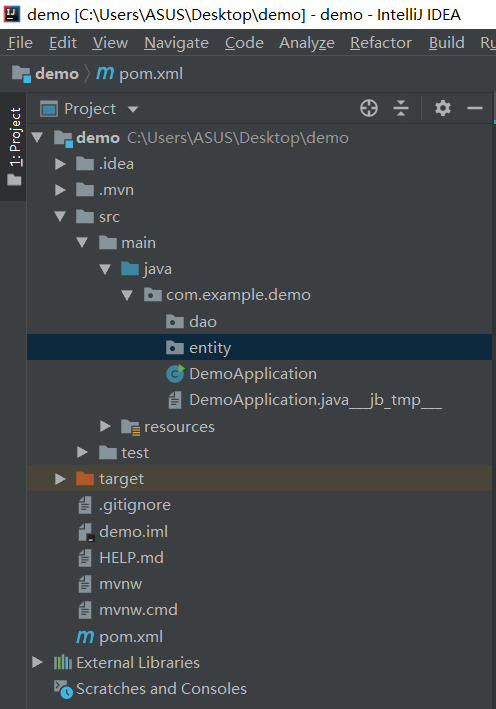Expand the target folder arrow

pyautogui.click(x=60, y=479)
